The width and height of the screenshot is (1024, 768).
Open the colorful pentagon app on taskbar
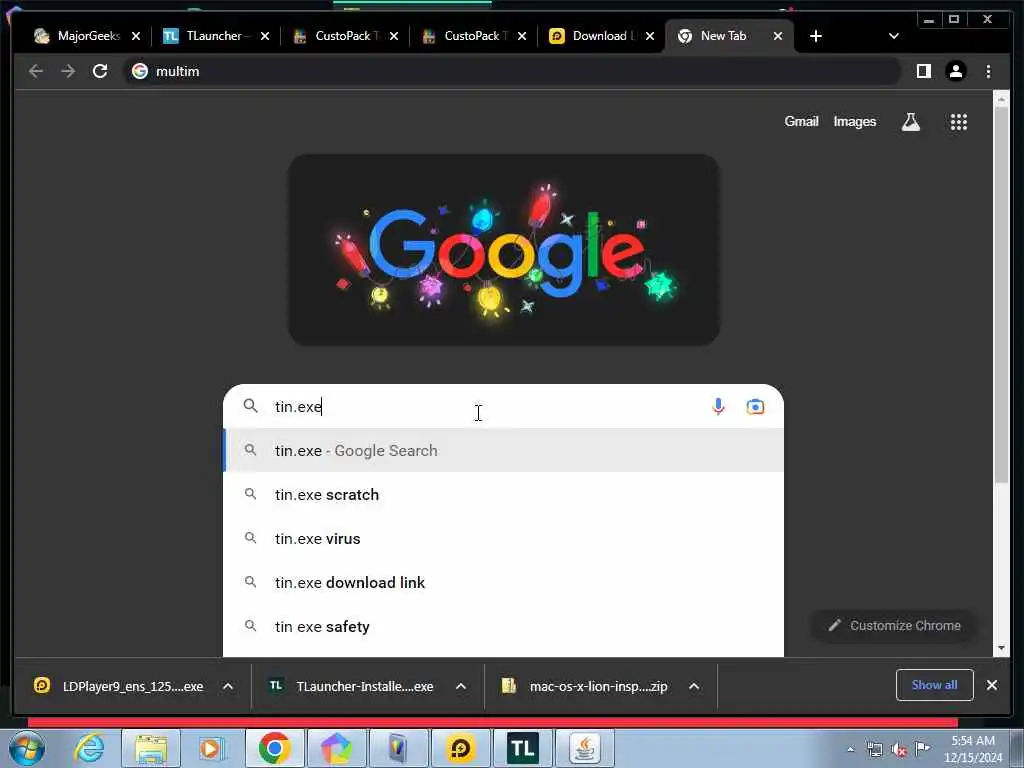tap(336, 748)
